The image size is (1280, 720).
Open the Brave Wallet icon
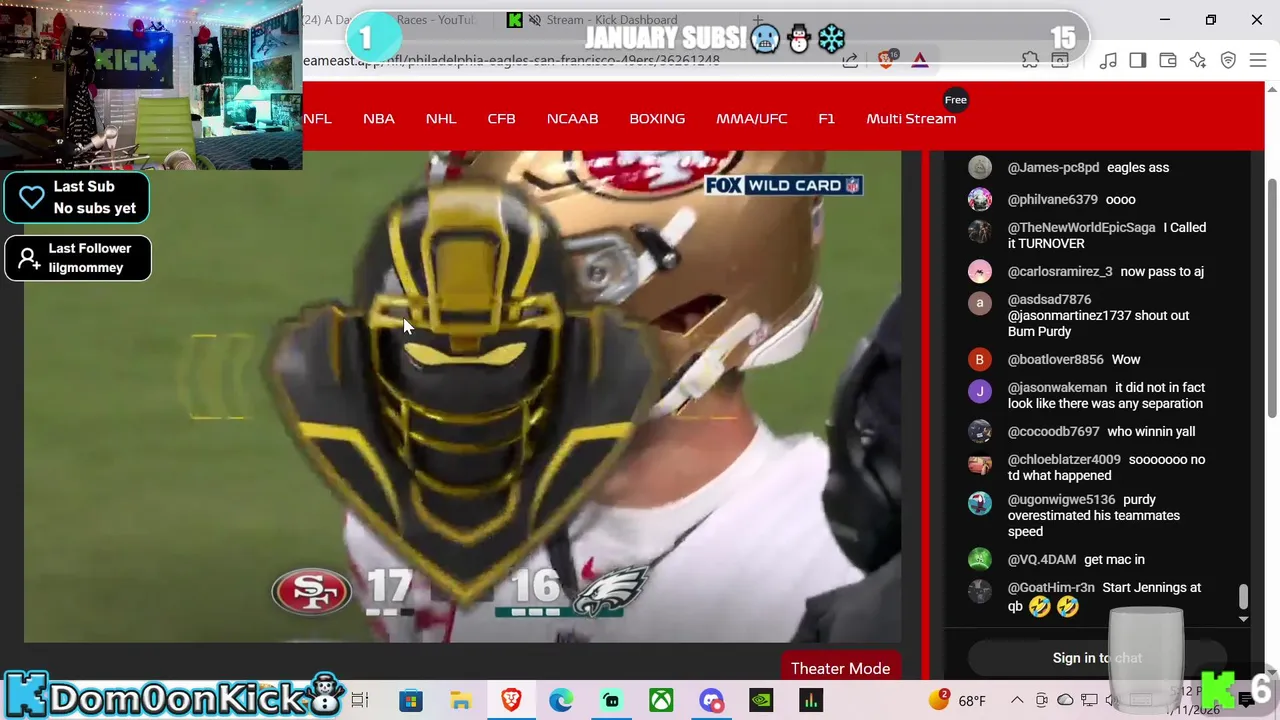point(1168,61)
